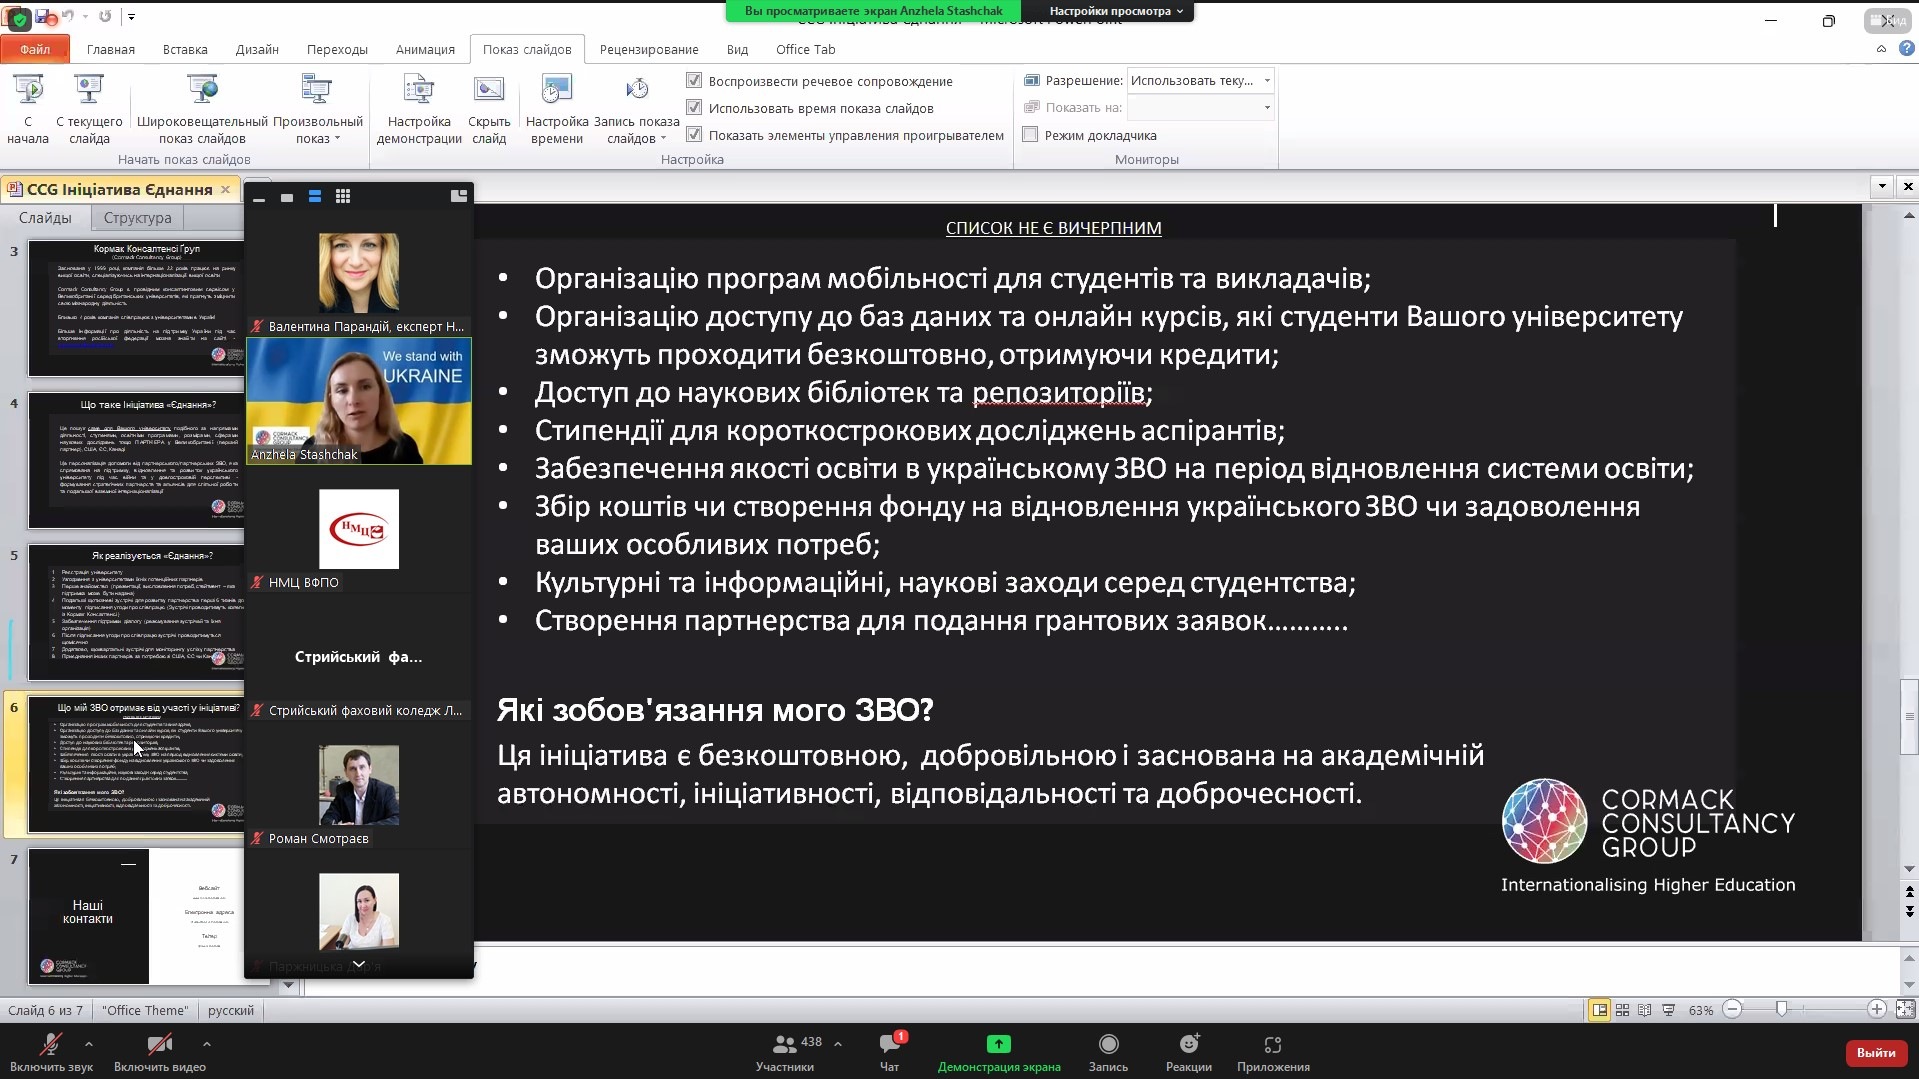Open 'Настройка времени' rehearse timings icon
The width and height of the screenshot is (1919, 1079).
coord(556,92)
